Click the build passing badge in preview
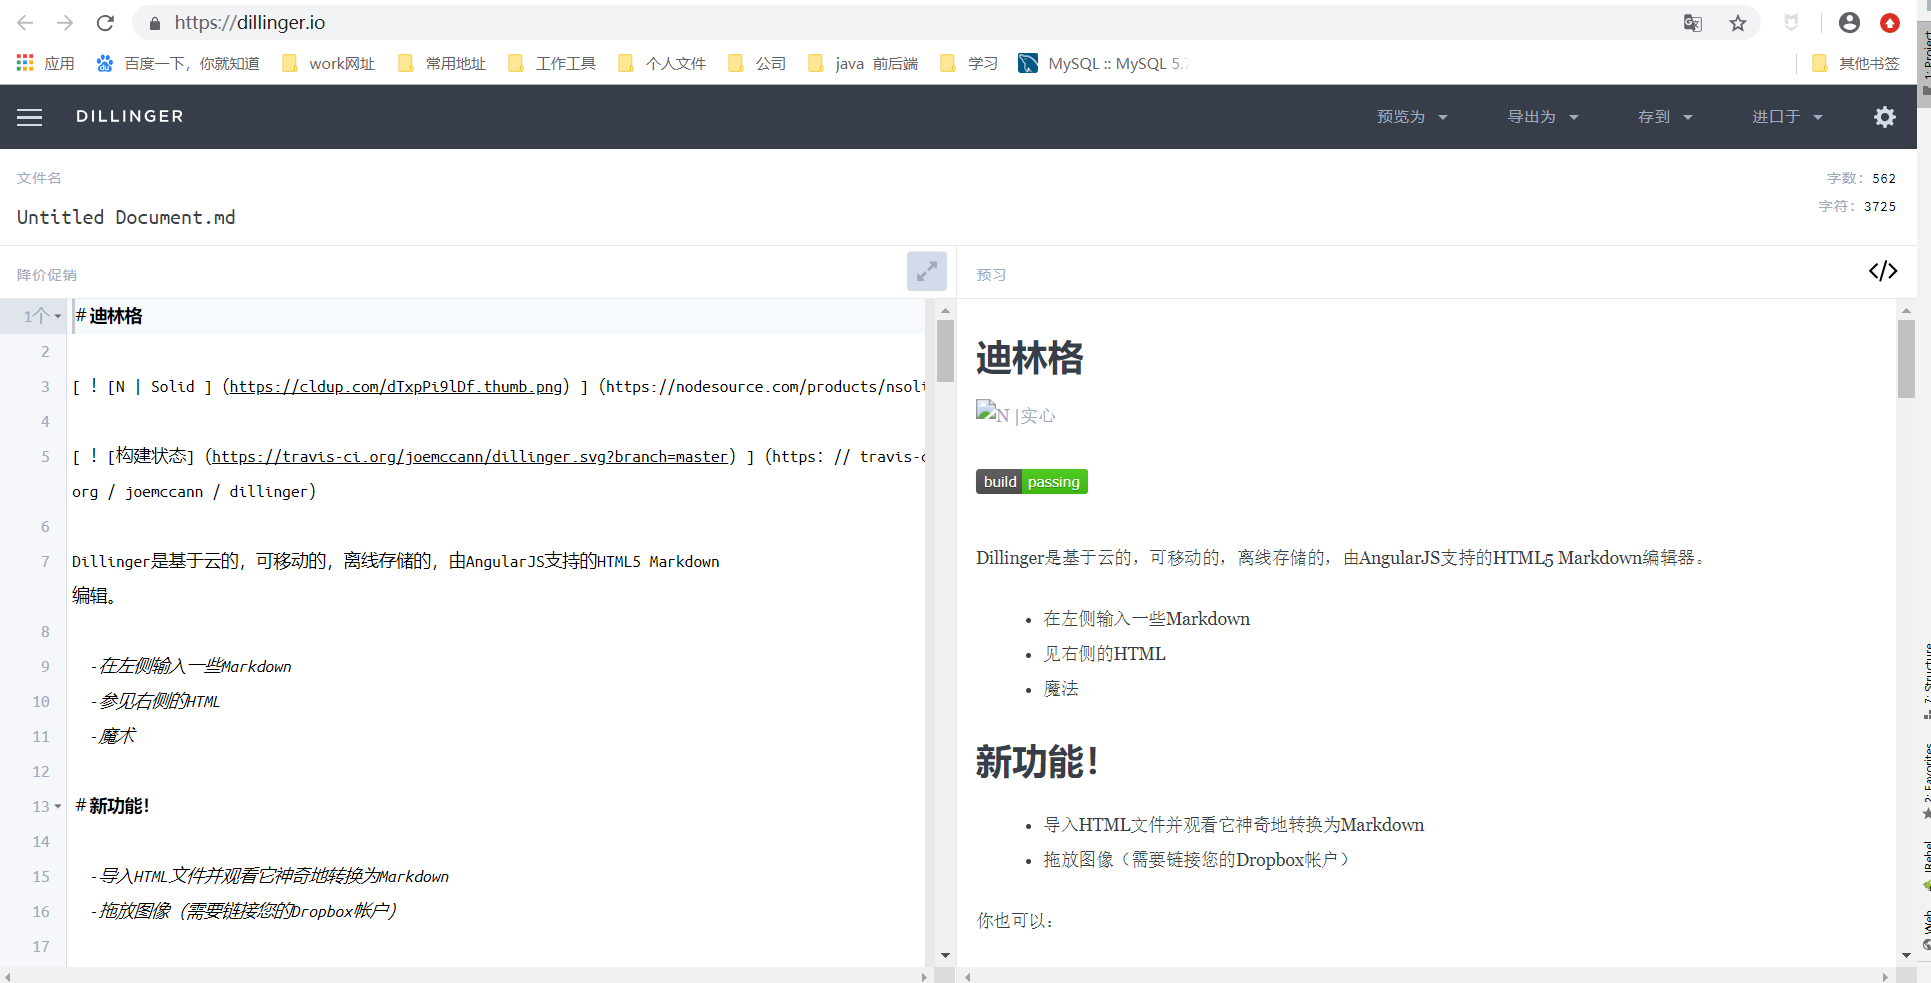The image size is (1931, 983). click(x=1031, y=481)
